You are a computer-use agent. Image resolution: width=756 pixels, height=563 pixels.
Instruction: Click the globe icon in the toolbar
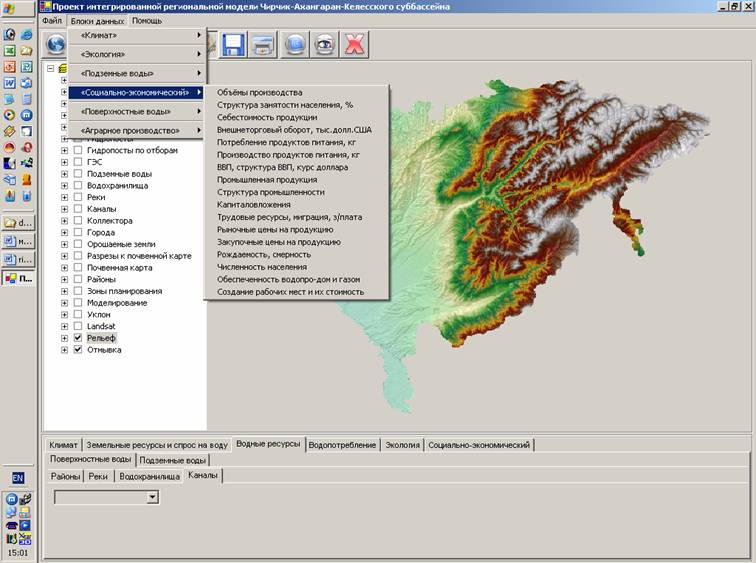pos(56,44)
